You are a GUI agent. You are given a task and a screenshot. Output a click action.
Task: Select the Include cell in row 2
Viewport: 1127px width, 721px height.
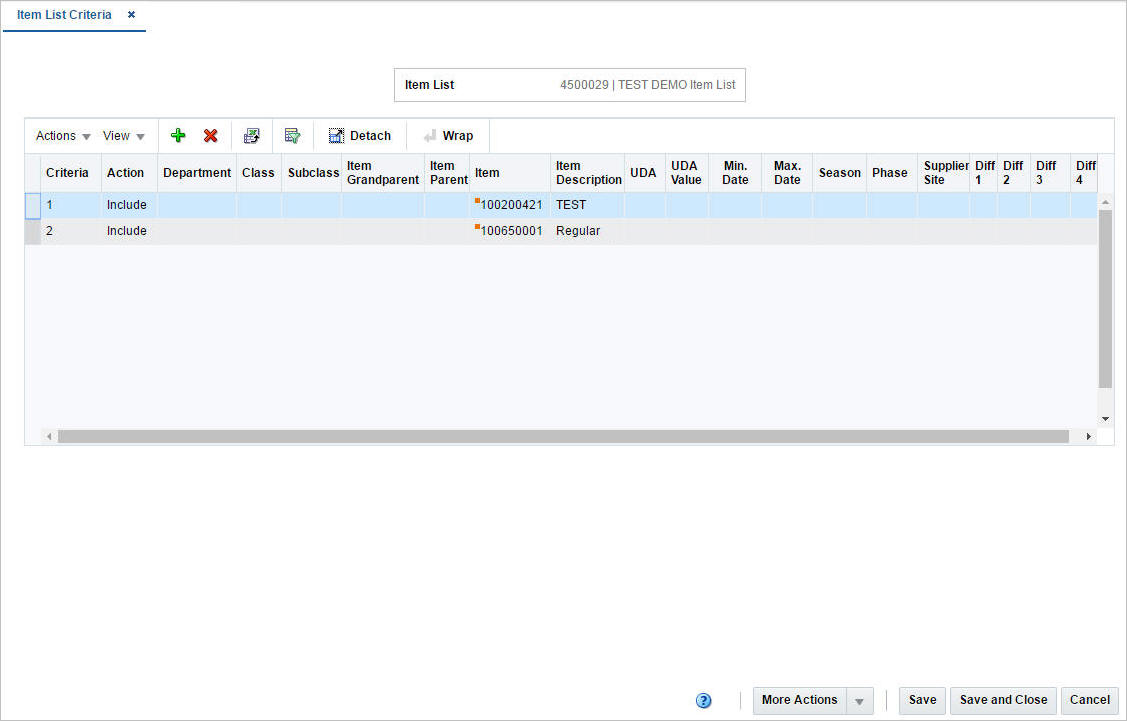(128, 230)
